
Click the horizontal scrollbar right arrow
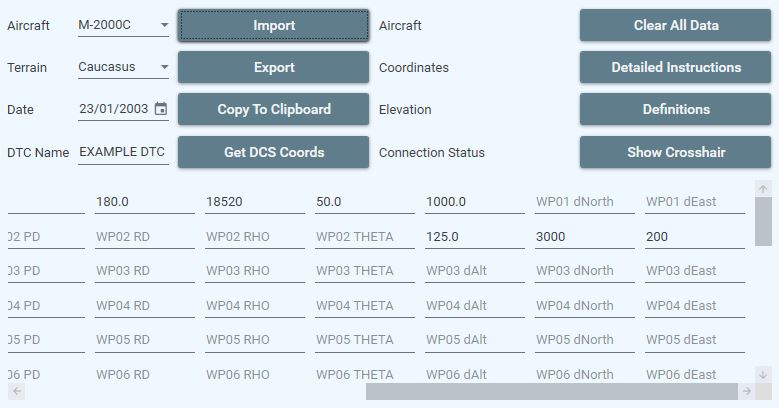[x=746, y=391]
